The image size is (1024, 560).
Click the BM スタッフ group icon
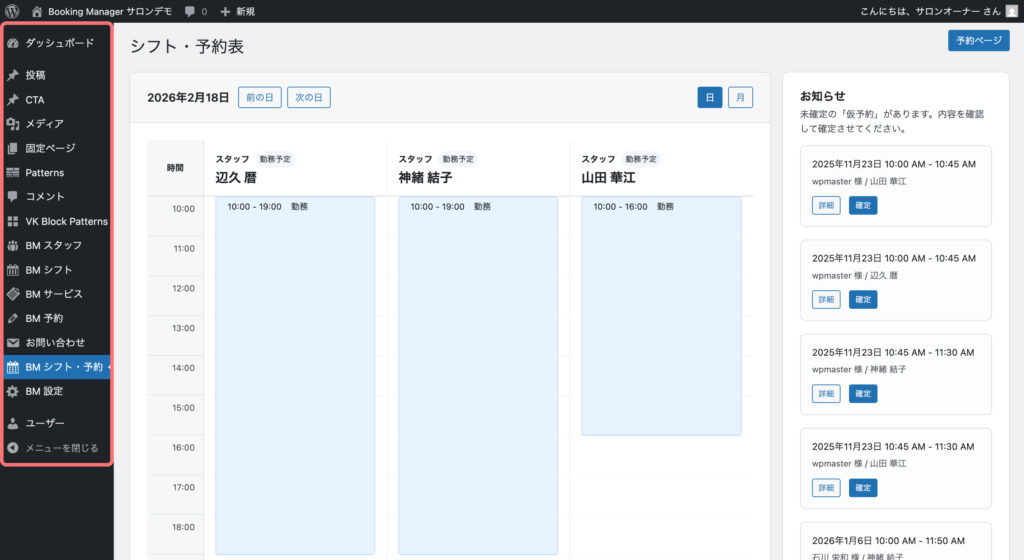tap(13, 246)
